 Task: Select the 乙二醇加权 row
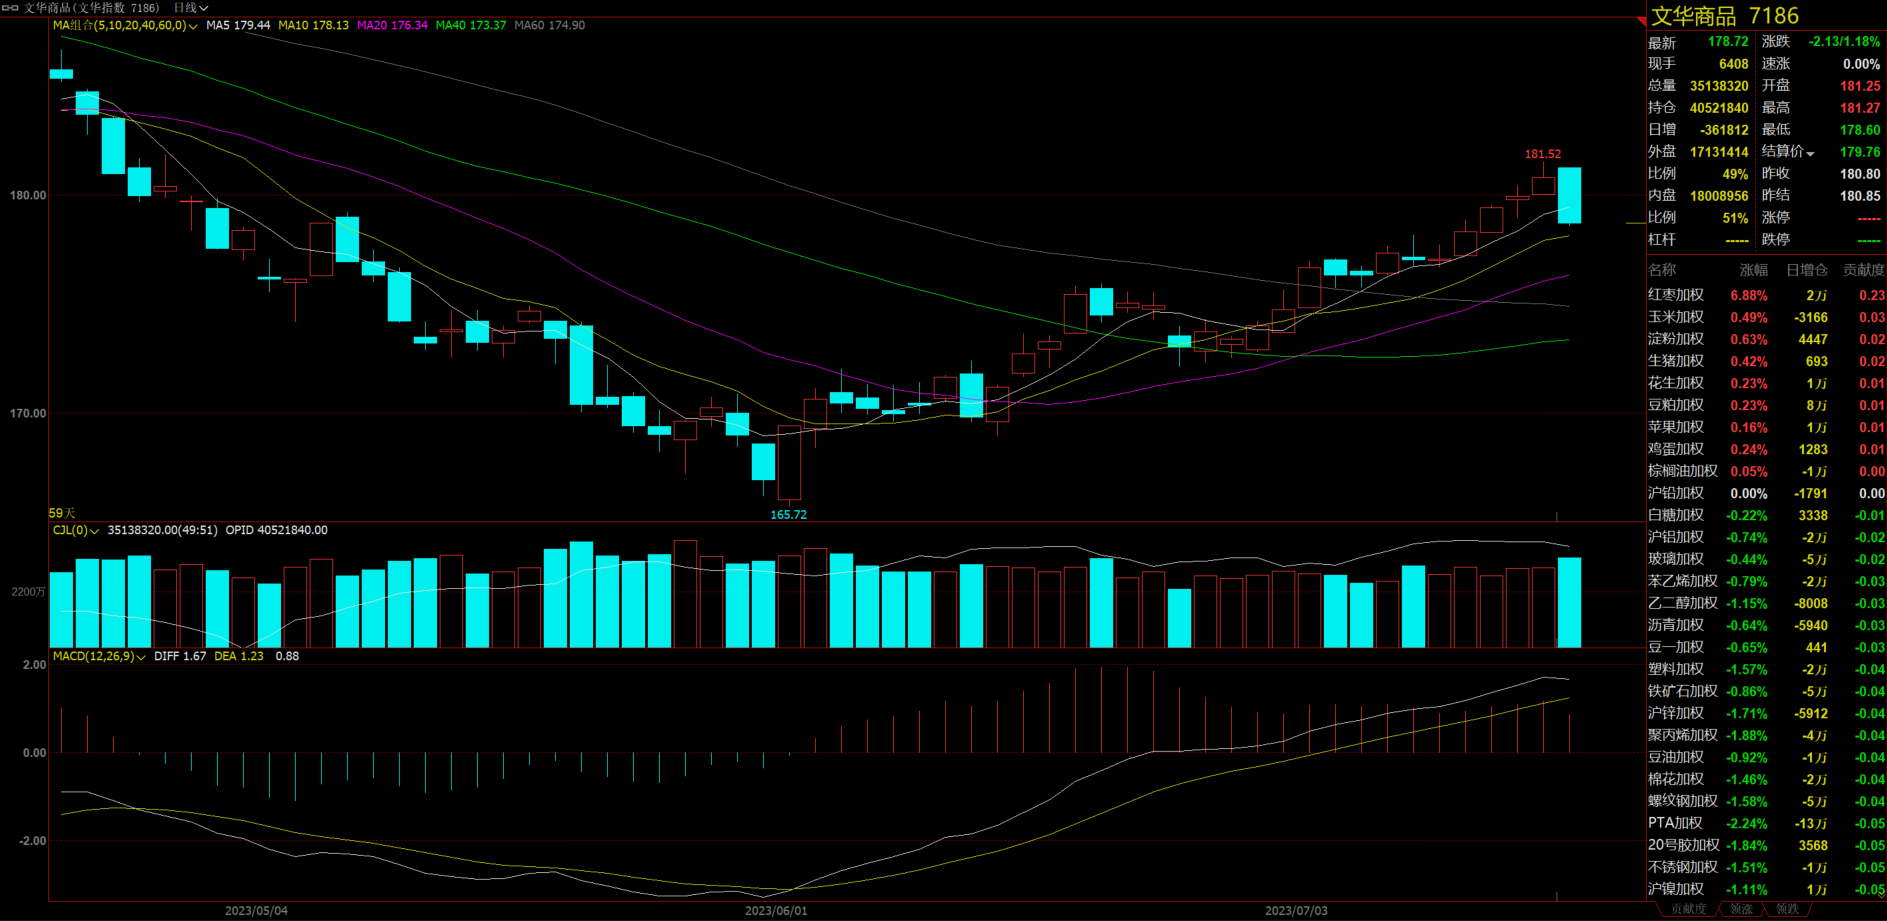1766,604
